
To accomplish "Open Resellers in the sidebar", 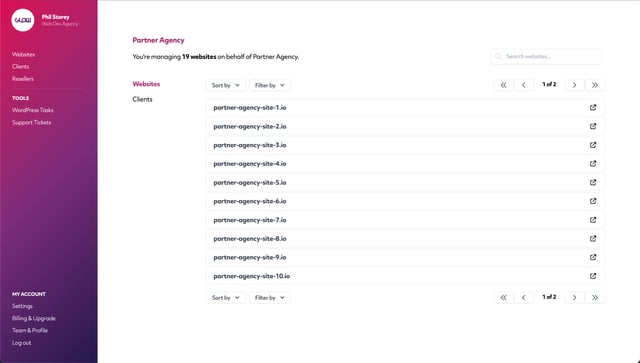I will click(23, 79).
